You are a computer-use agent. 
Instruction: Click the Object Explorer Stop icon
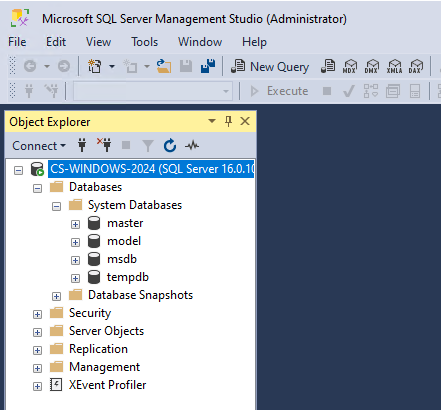coord(126,145)
